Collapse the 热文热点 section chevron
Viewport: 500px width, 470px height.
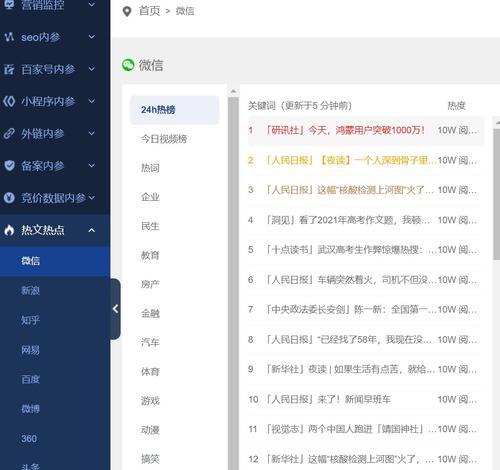(x=92, y=230)
